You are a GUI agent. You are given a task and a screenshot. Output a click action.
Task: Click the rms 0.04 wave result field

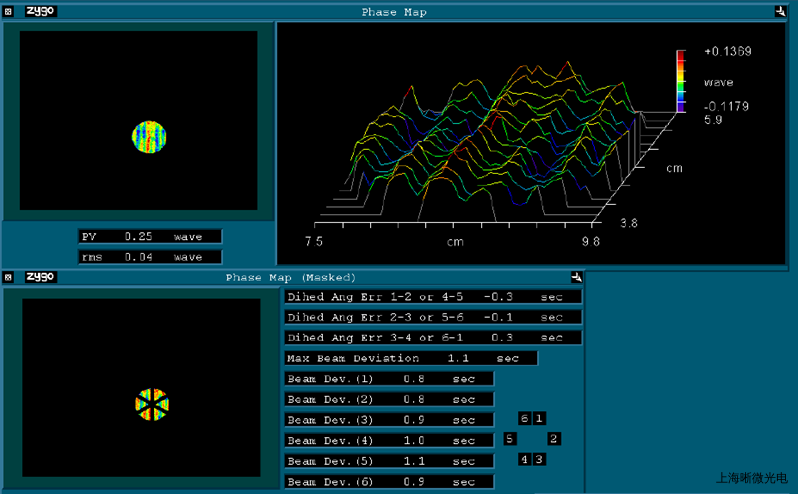tap(150, 257)
